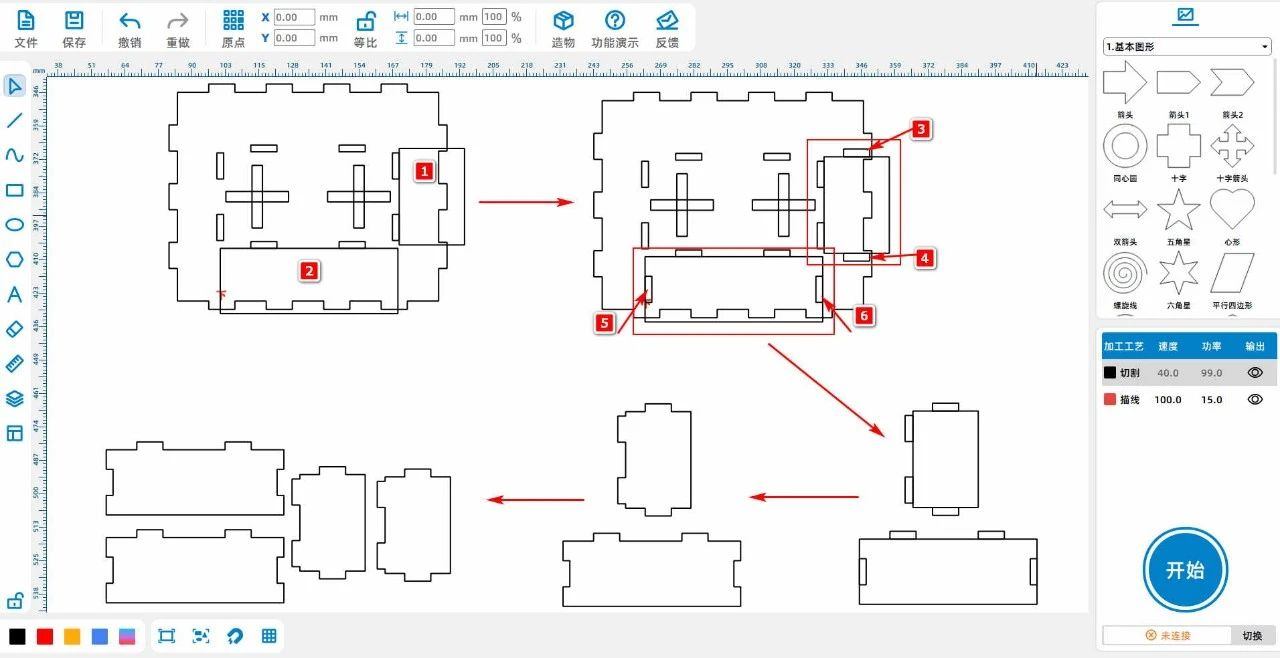The image size is (1280, 658).
Task: Toggle output visibility for 描线 layer
Action: point(1255,399)
